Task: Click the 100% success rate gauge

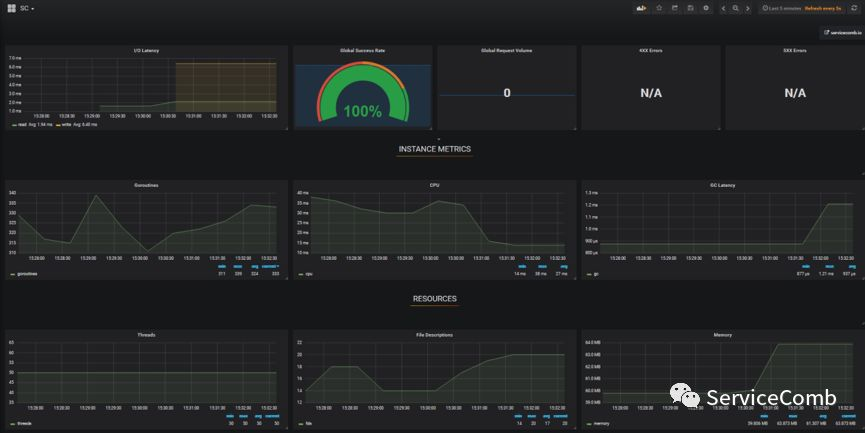Action: pyautogui.click(x=362, y=94)
